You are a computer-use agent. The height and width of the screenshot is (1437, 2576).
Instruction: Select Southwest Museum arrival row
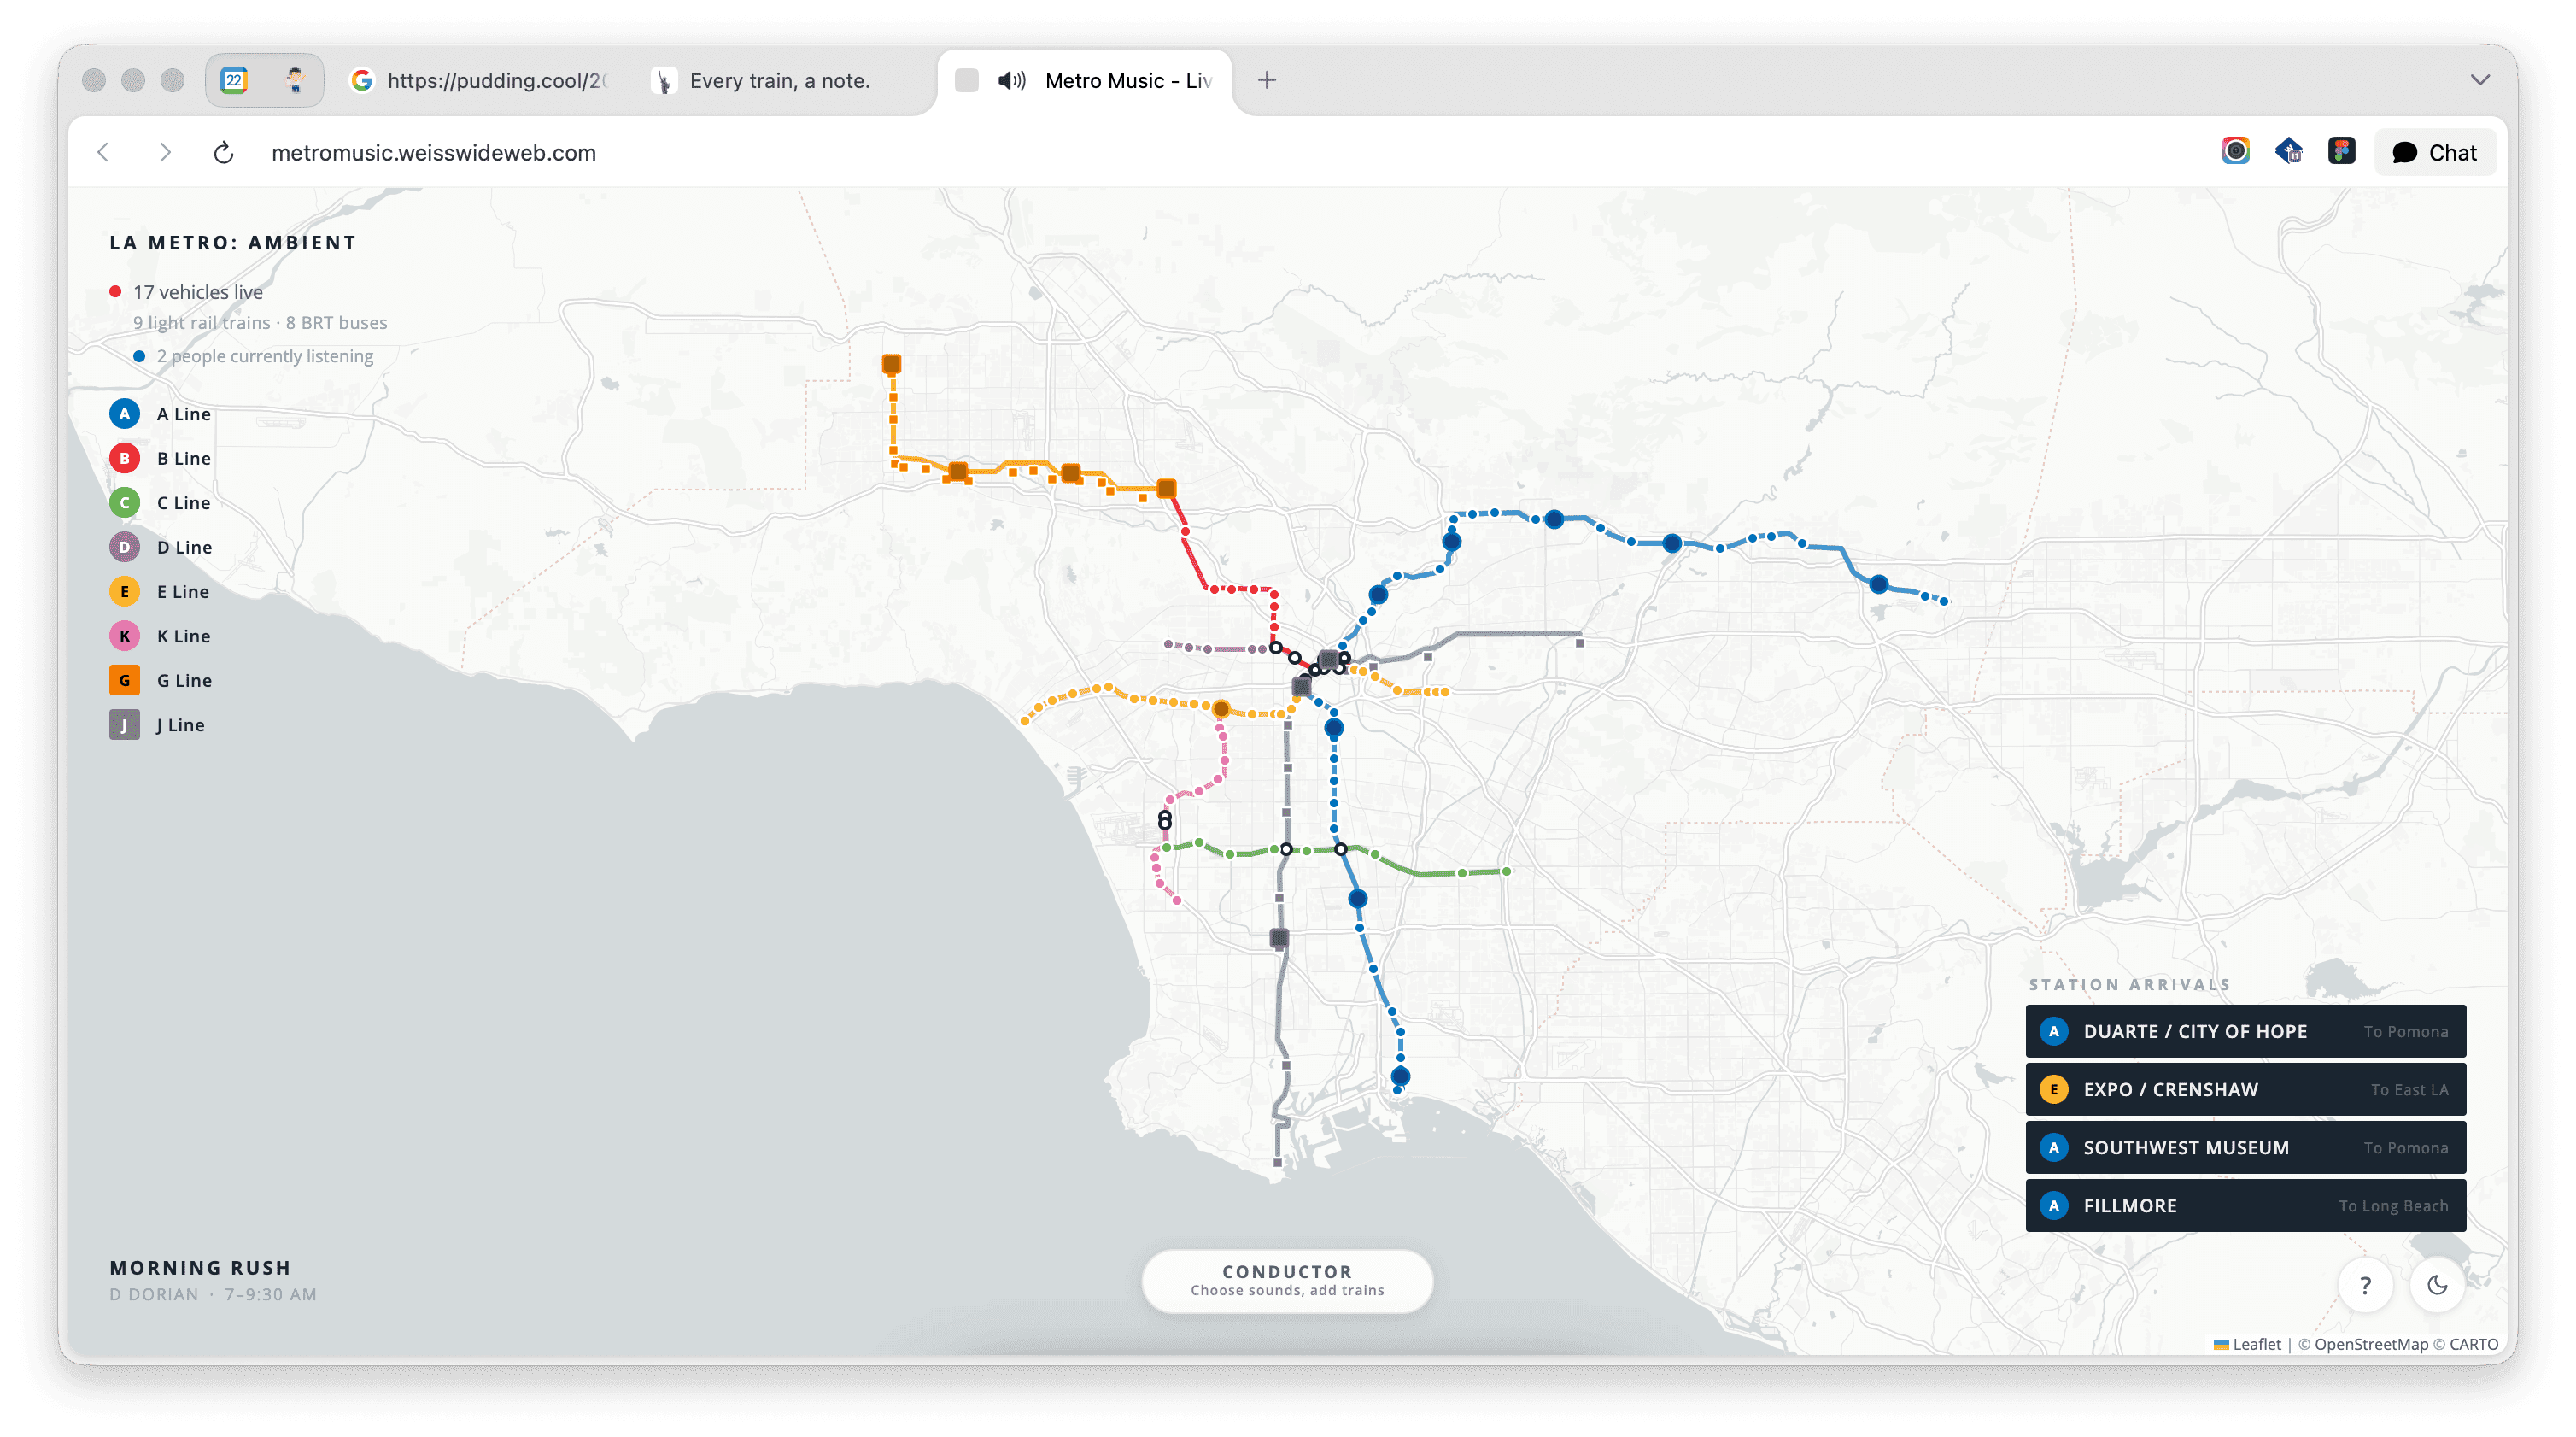pos(2245,1148)
